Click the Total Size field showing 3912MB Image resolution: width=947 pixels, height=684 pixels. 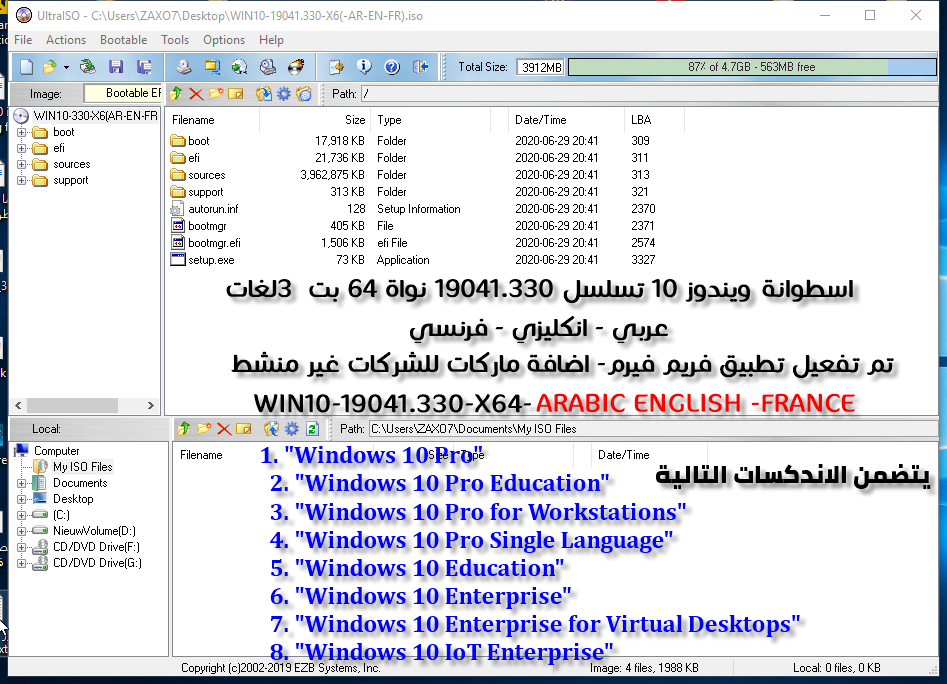click(541, 67)
